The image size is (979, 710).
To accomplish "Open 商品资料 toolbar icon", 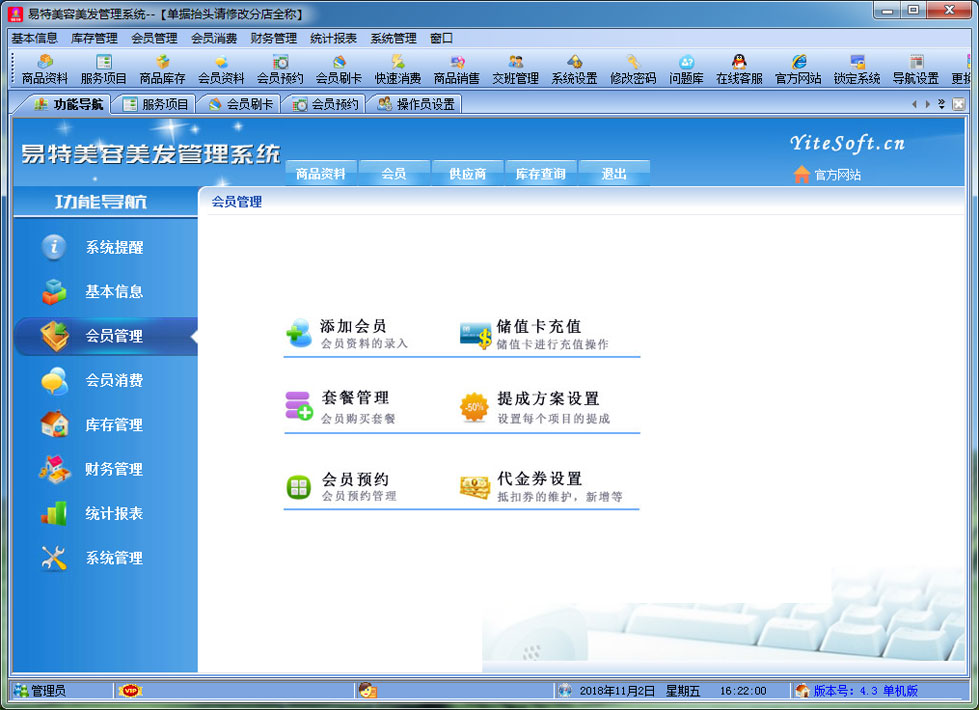I will pyautogui.click(x=45, y=69).
